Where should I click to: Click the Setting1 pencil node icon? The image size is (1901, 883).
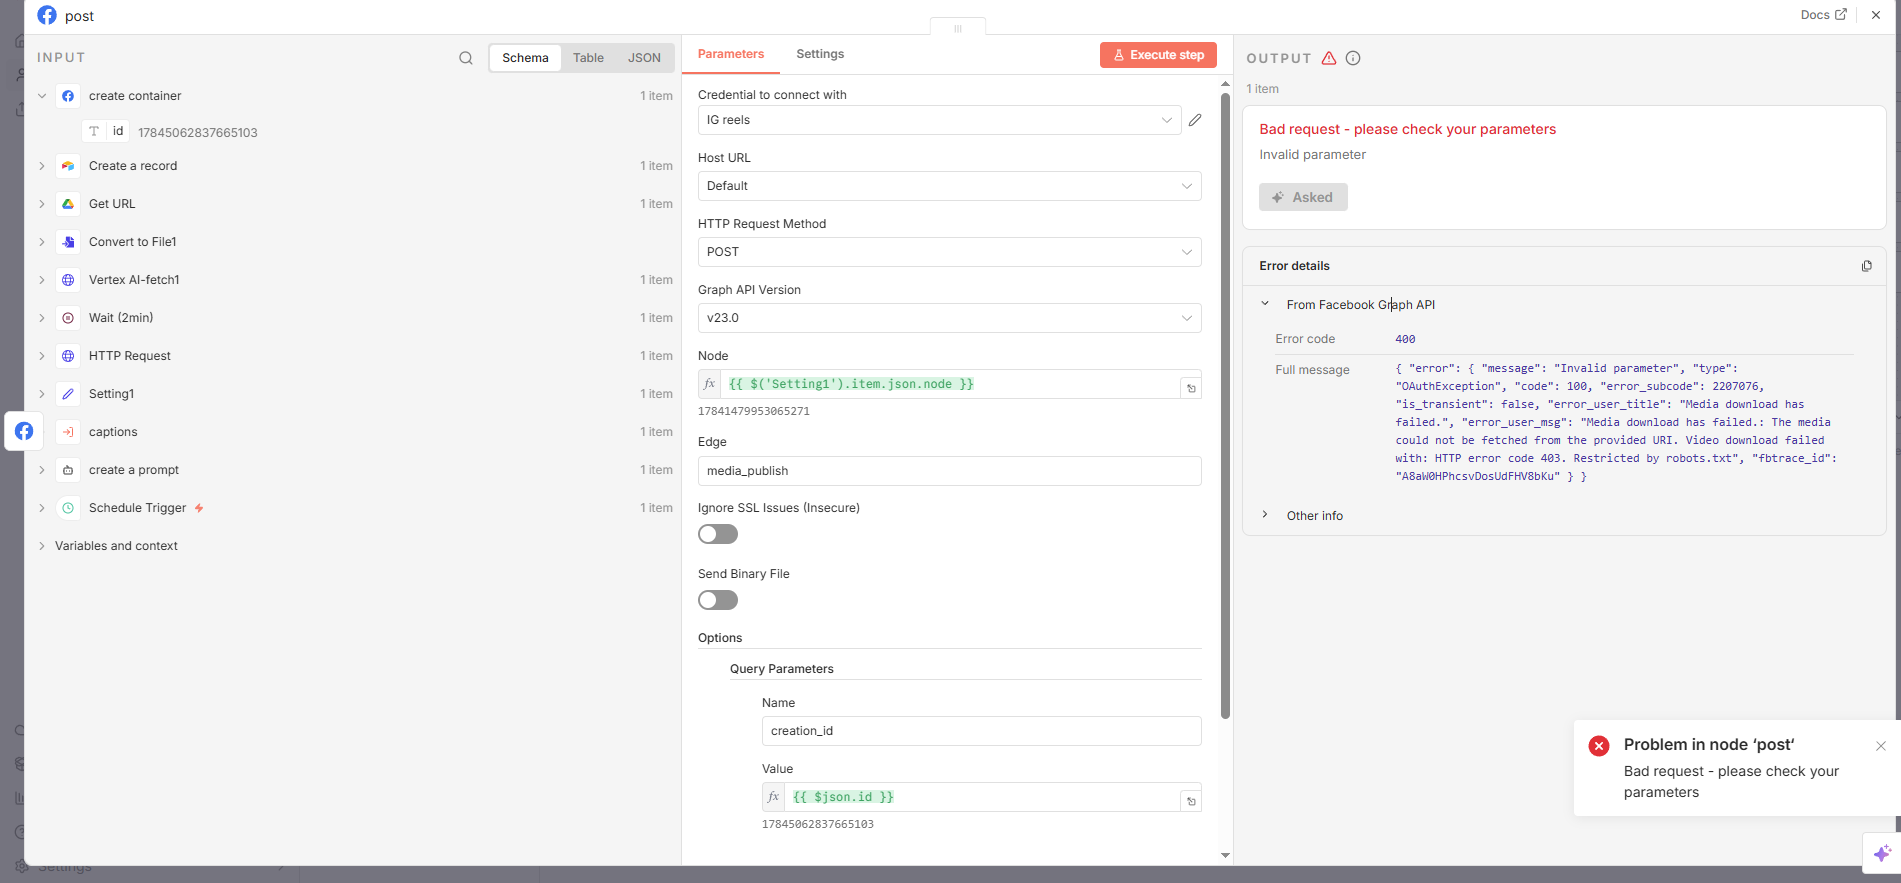[x=68, y=394]
